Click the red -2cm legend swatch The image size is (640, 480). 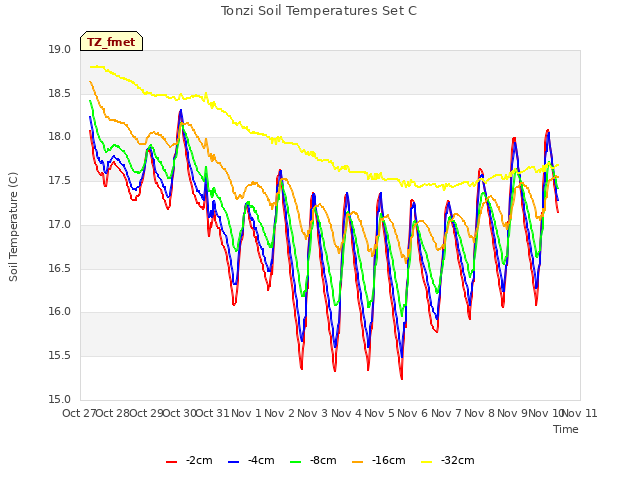pyautogui.click(x=171, y=462)
